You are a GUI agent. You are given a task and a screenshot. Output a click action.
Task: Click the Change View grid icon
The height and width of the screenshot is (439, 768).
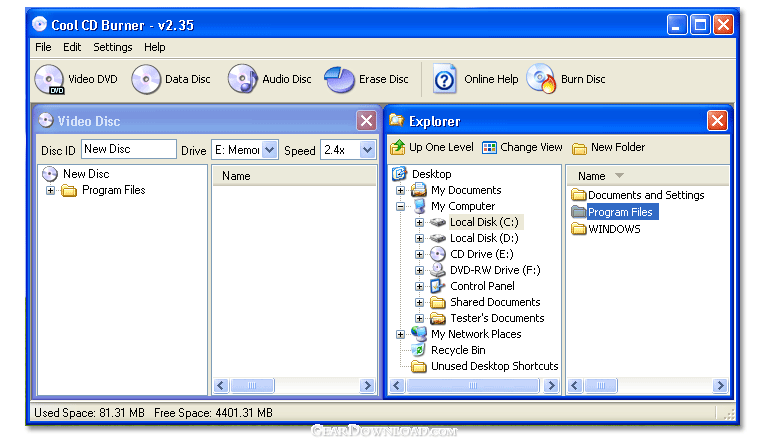pyautogui.click(x=489, y=147)
